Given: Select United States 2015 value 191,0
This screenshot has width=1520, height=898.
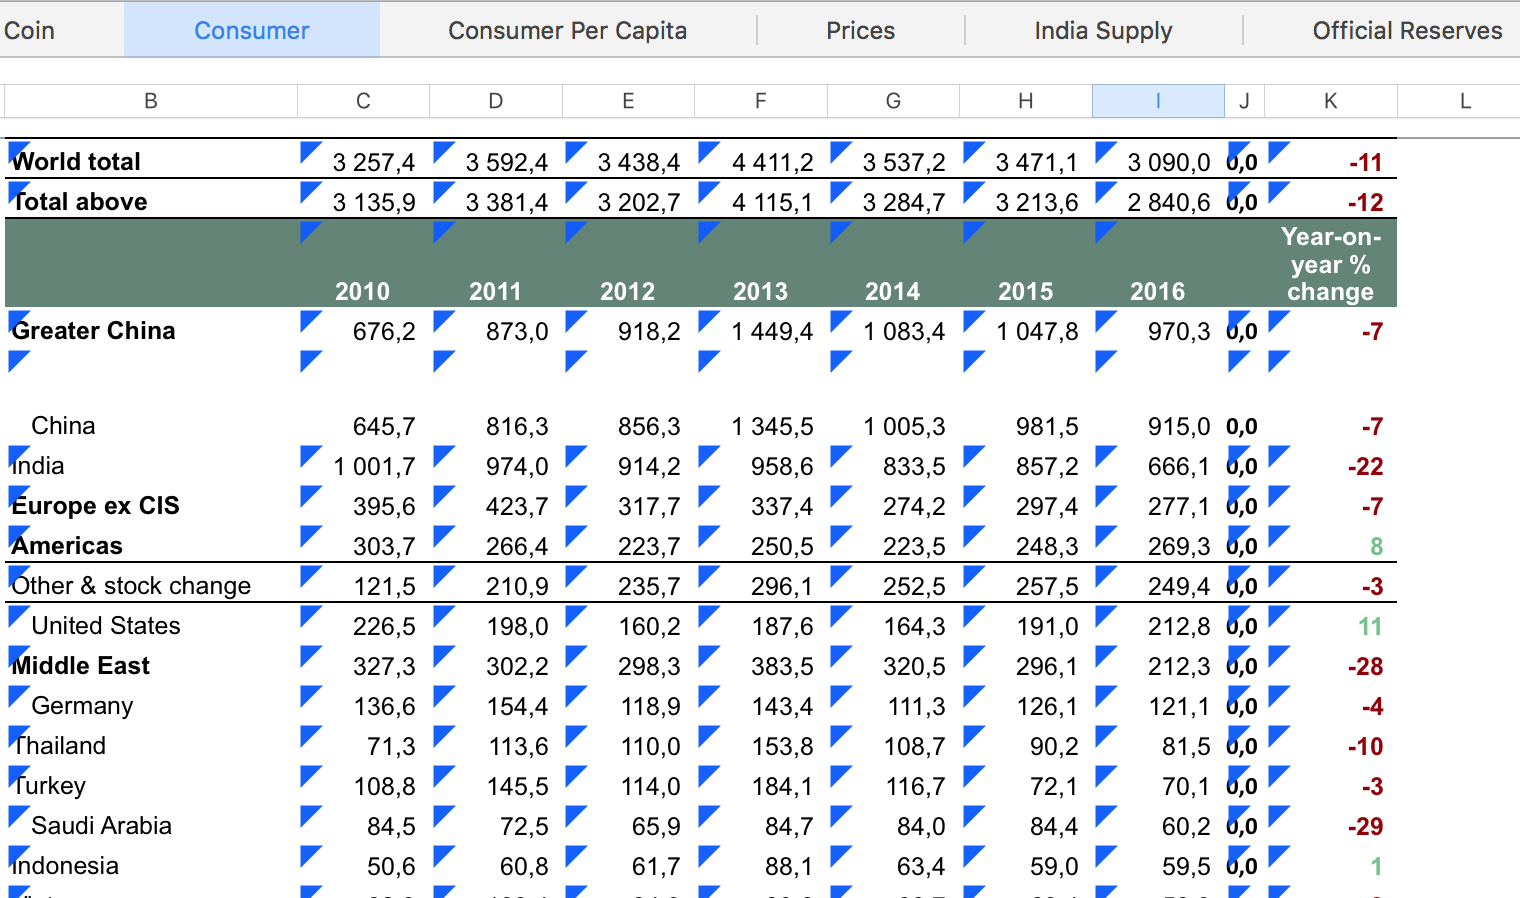Looking at the screenshot, I should 1047,626.
